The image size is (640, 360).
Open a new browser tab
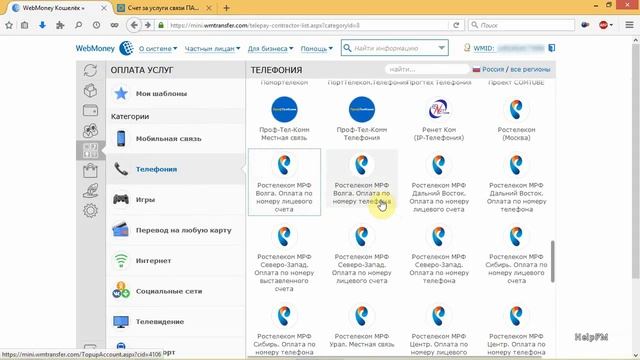(227, 8)
